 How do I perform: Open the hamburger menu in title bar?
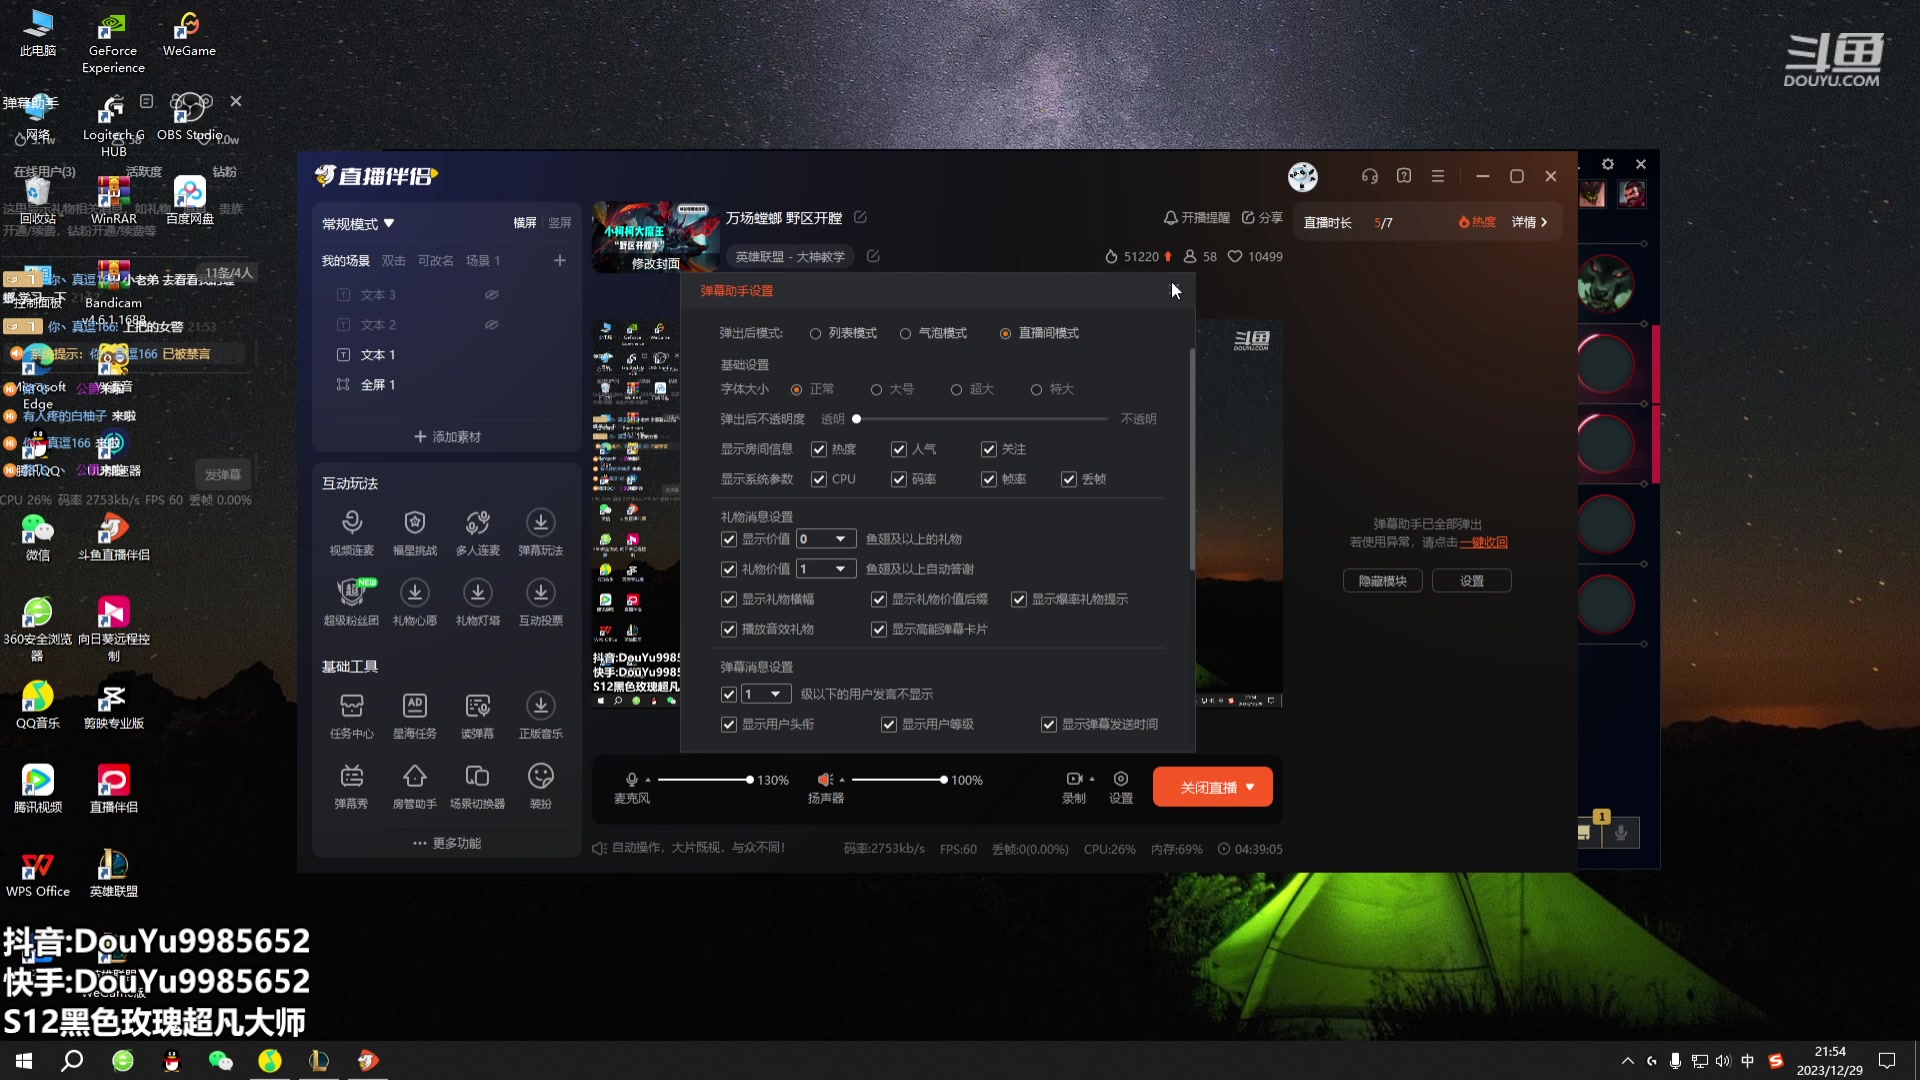coord(1438,176)
